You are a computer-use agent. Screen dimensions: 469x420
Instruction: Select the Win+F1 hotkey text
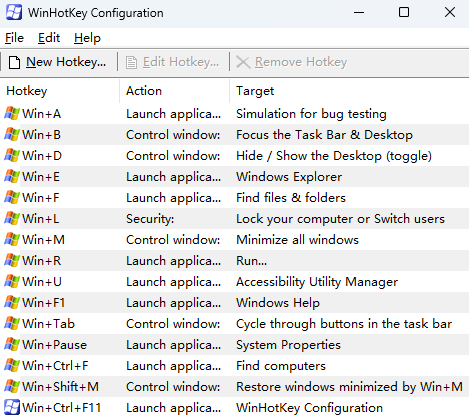click(43, 303)
